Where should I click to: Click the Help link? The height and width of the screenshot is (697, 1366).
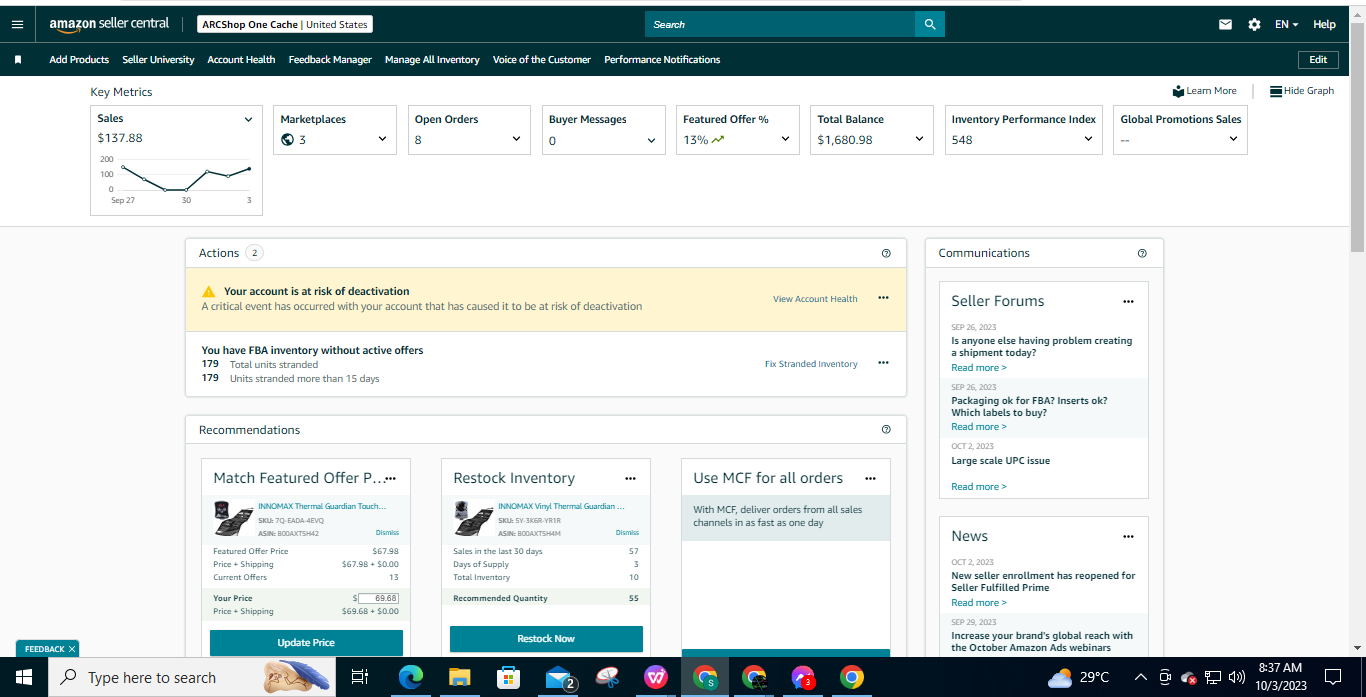1324,24
